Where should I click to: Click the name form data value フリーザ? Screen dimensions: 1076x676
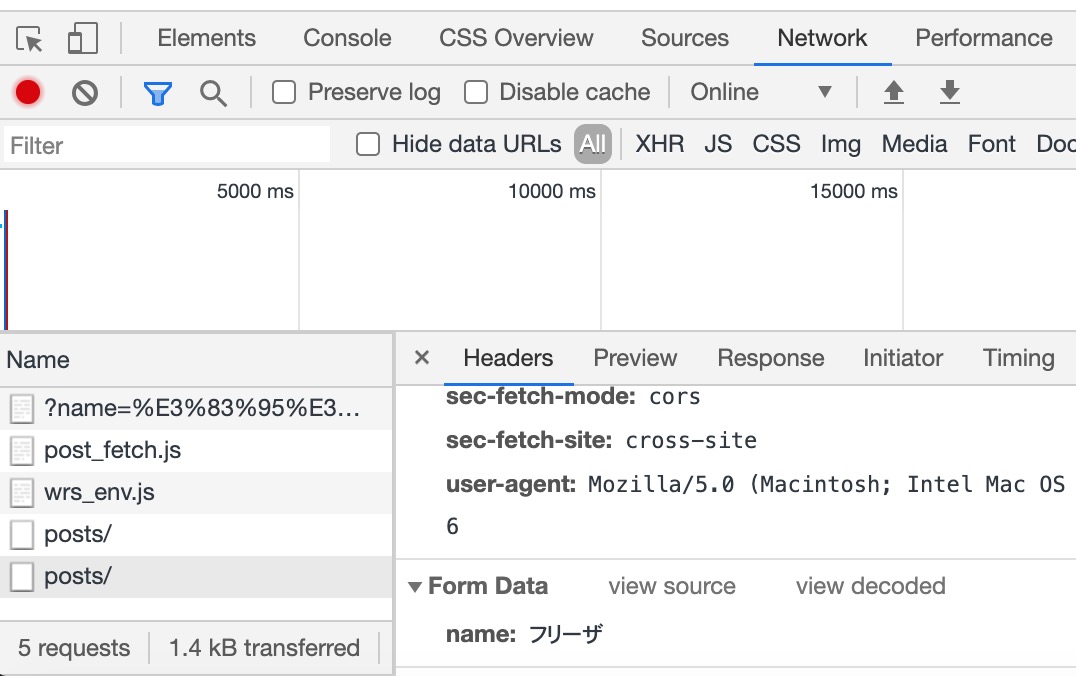click(565, 633)
